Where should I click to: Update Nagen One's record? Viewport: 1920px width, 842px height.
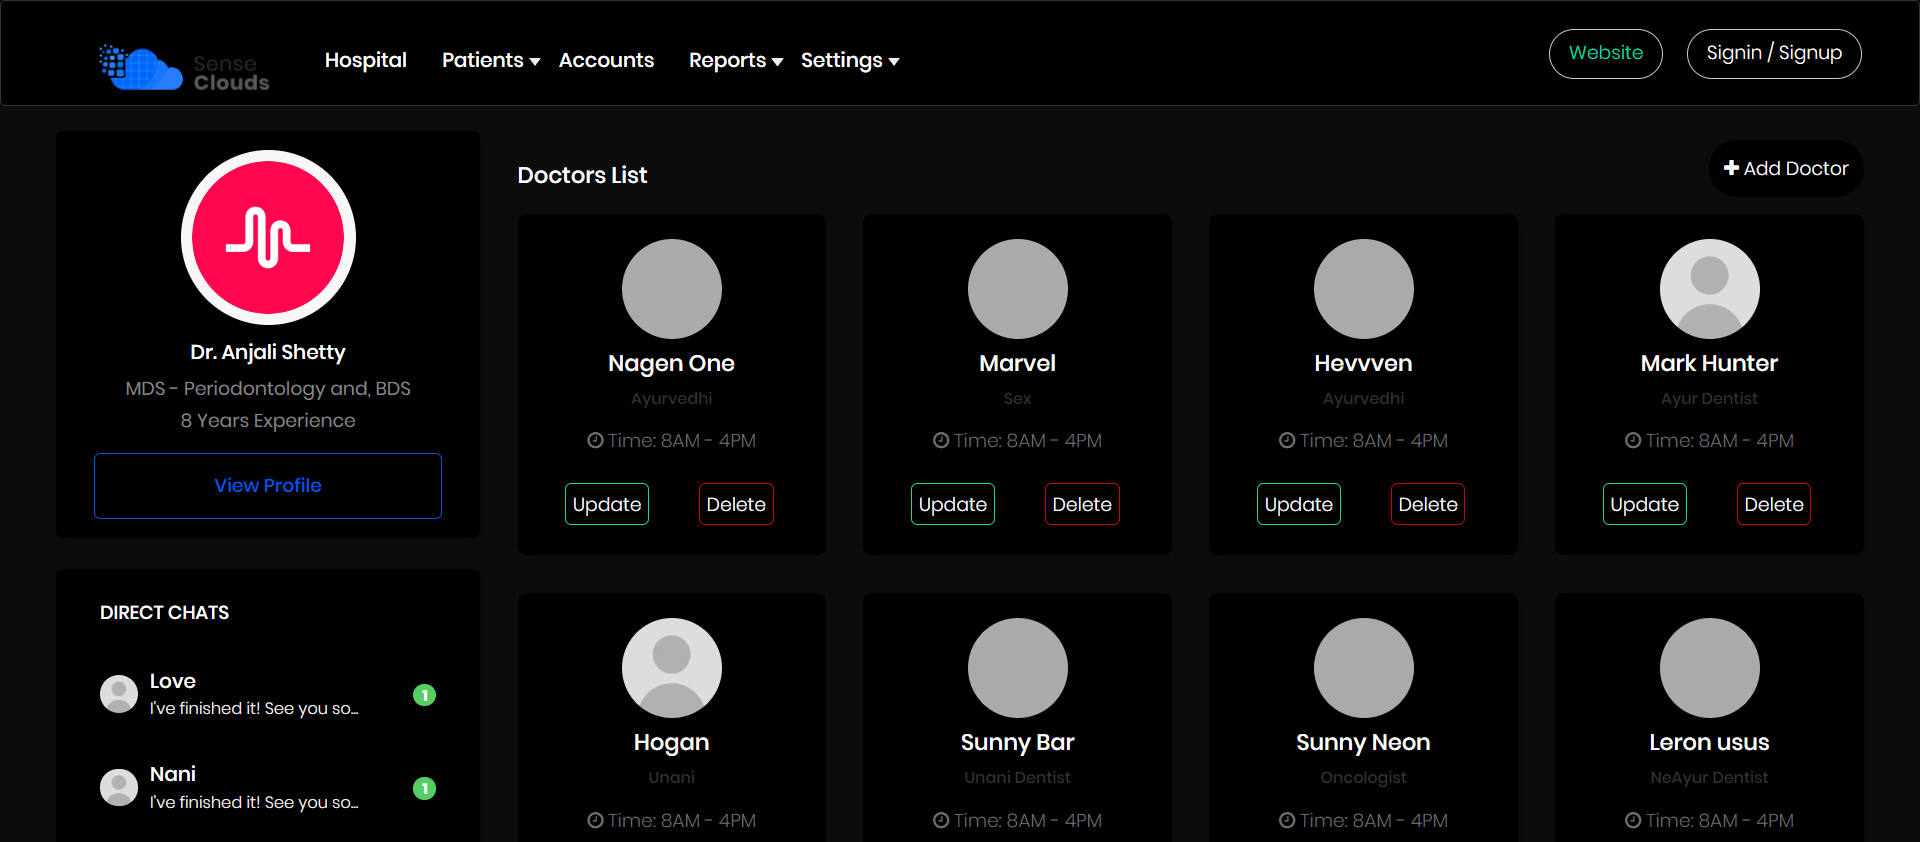[x=607, y=504]
